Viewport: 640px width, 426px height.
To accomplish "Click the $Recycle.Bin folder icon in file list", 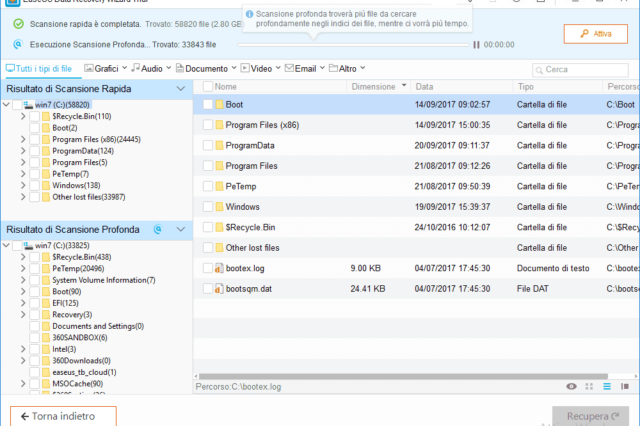I will 219,227.
